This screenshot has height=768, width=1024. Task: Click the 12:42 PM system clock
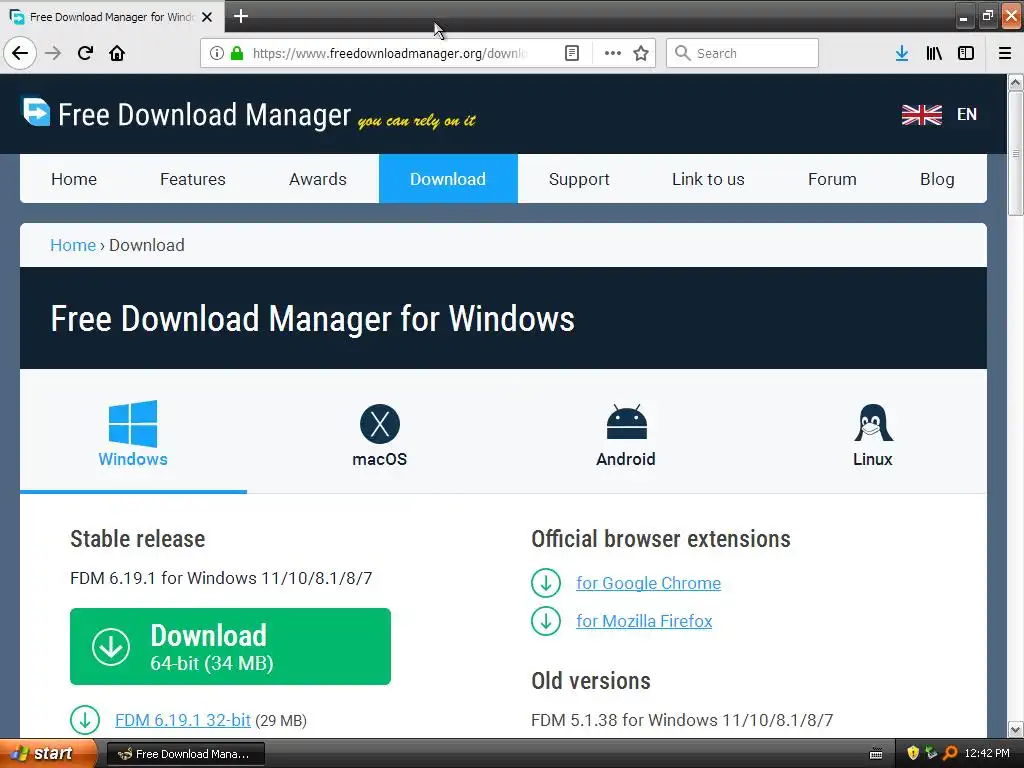tap(987, 754)
